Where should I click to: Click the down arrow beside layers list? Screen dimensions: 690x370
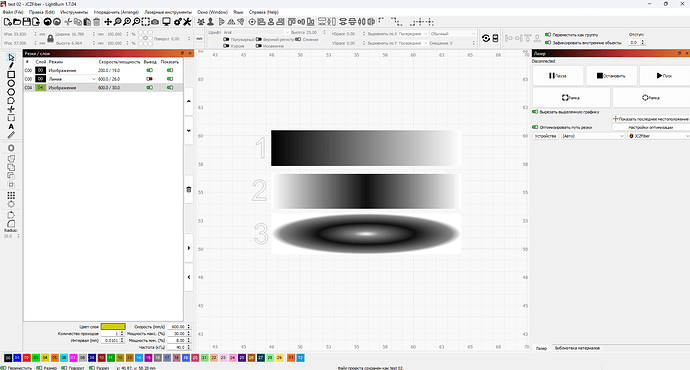pyautogui.click(x=189, y=131)
